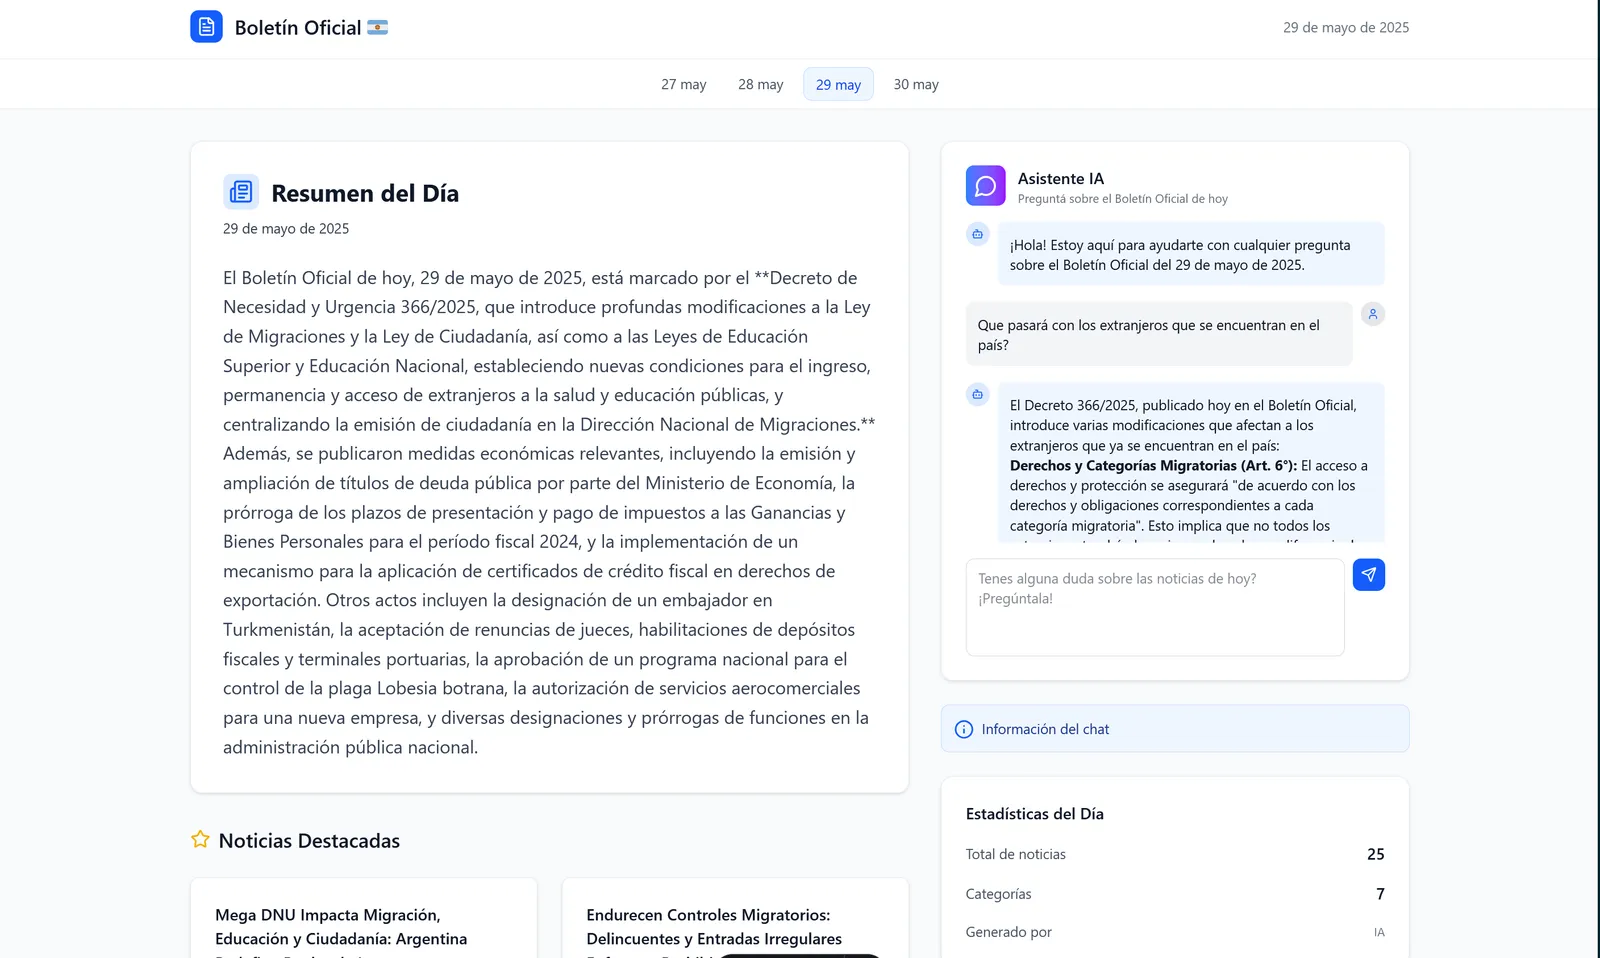
Task: Click the star icon beside Noticias Destacadas
Action: tap(200, 840)
